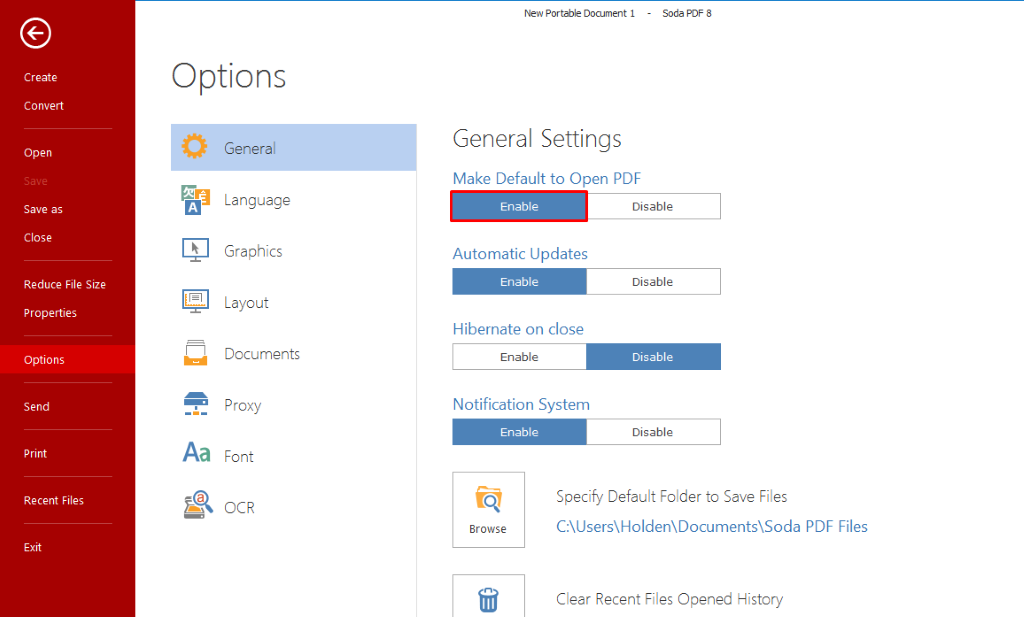
Task: Enable Hibernate on close
Action: coord(519,356)
